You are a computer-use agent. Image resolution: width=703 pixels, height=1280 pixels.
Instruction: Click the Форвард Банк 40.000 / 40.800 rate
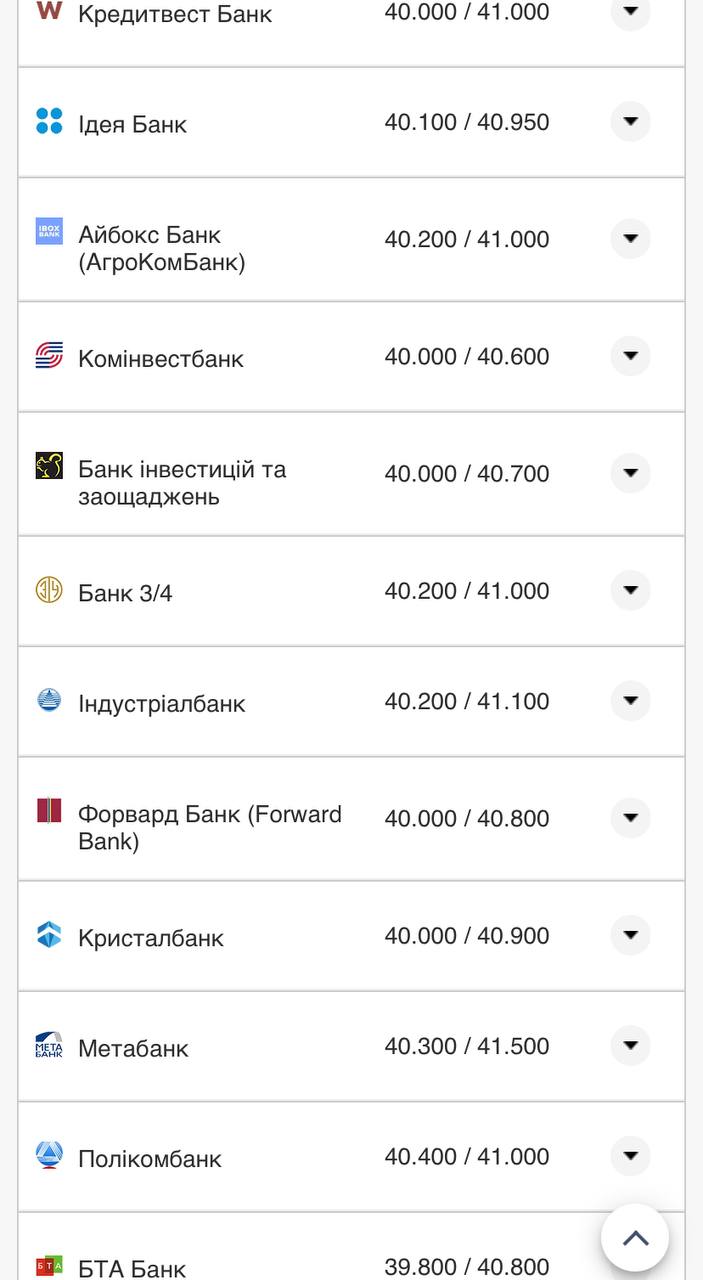click(x=467, y=818)
